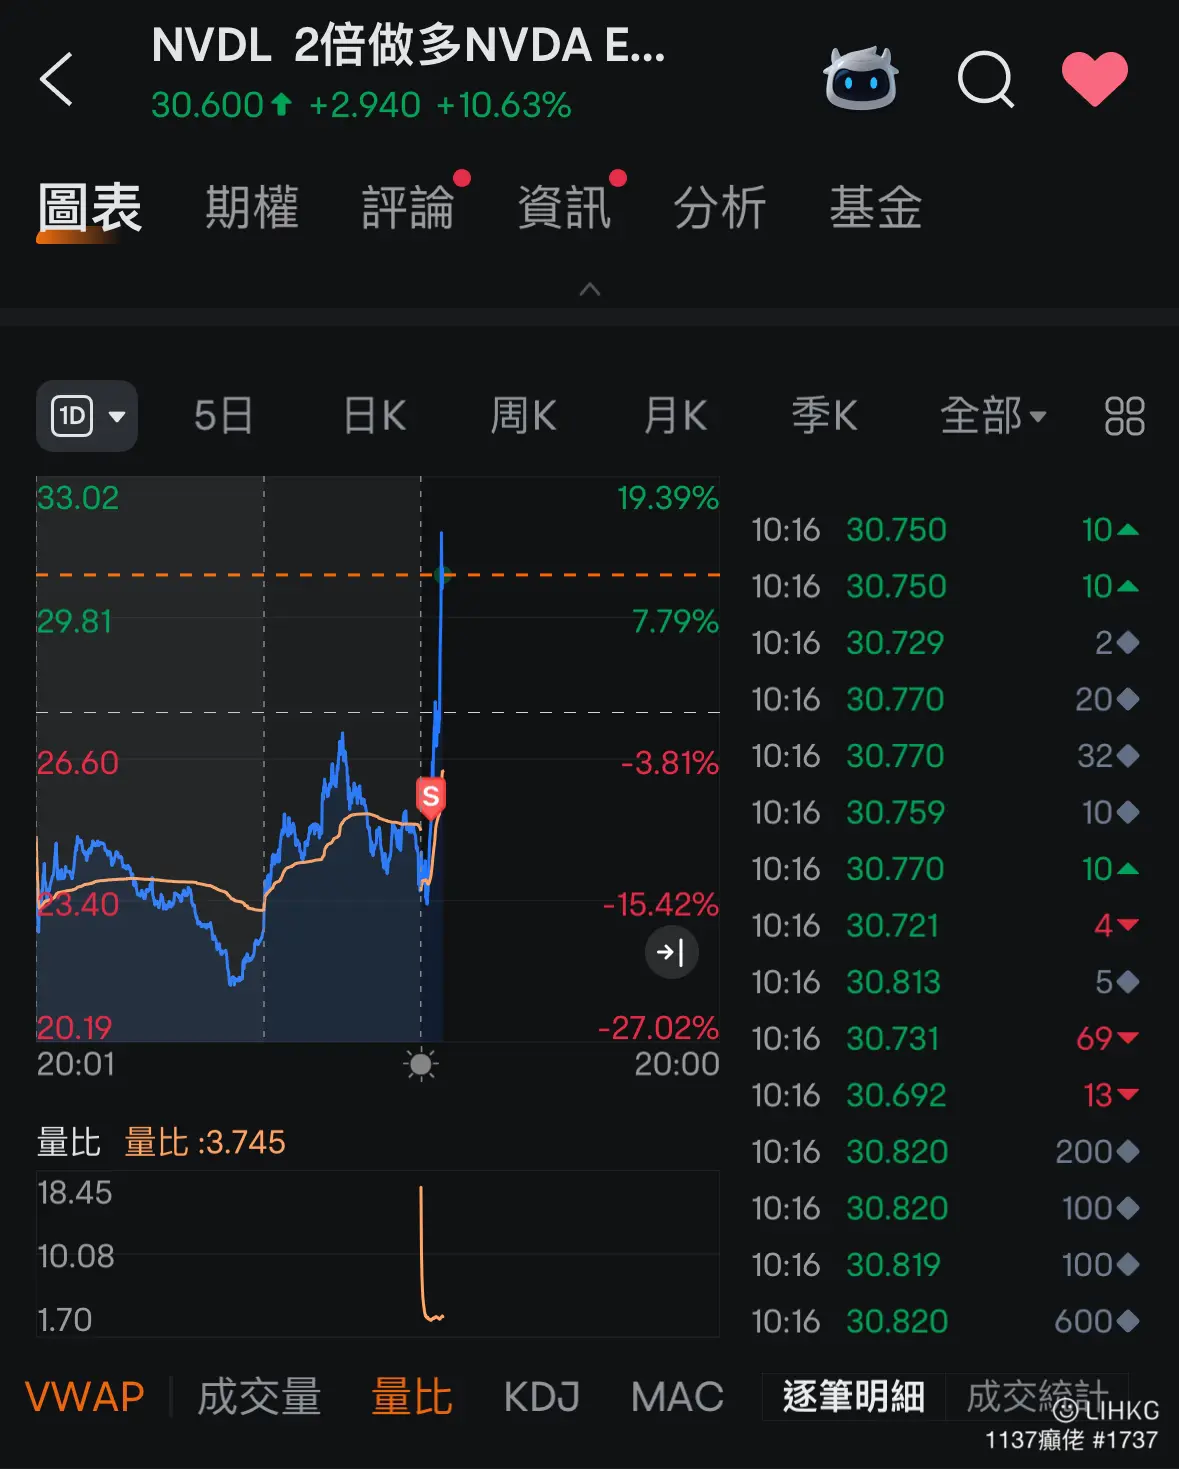1179x1469 pixels.
Task: Select the trade row with volume 200
Action: [945, 1152]
